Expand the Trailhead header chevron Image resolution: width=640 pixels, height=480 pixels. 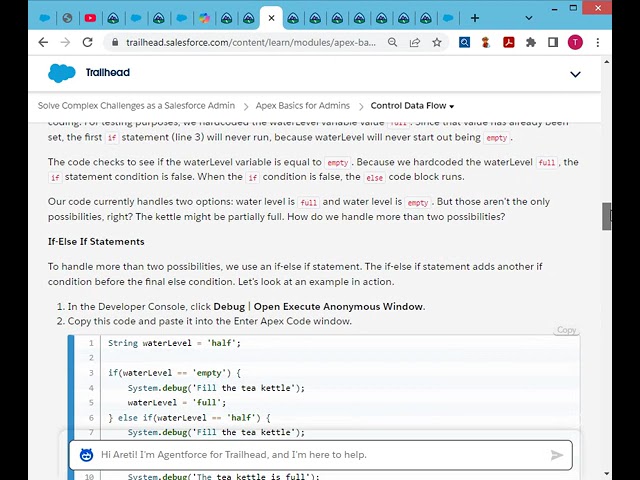(x=575, y=74)
